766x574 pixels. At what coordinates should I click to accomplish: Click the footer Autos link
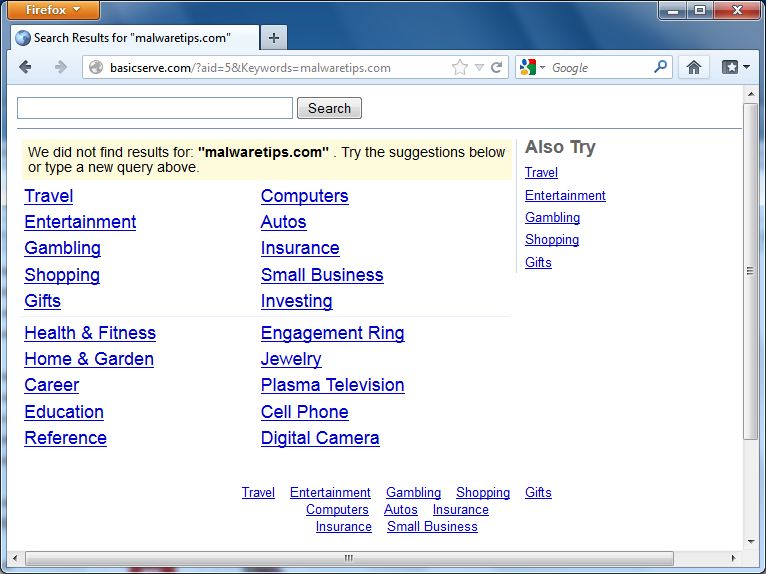401,510
